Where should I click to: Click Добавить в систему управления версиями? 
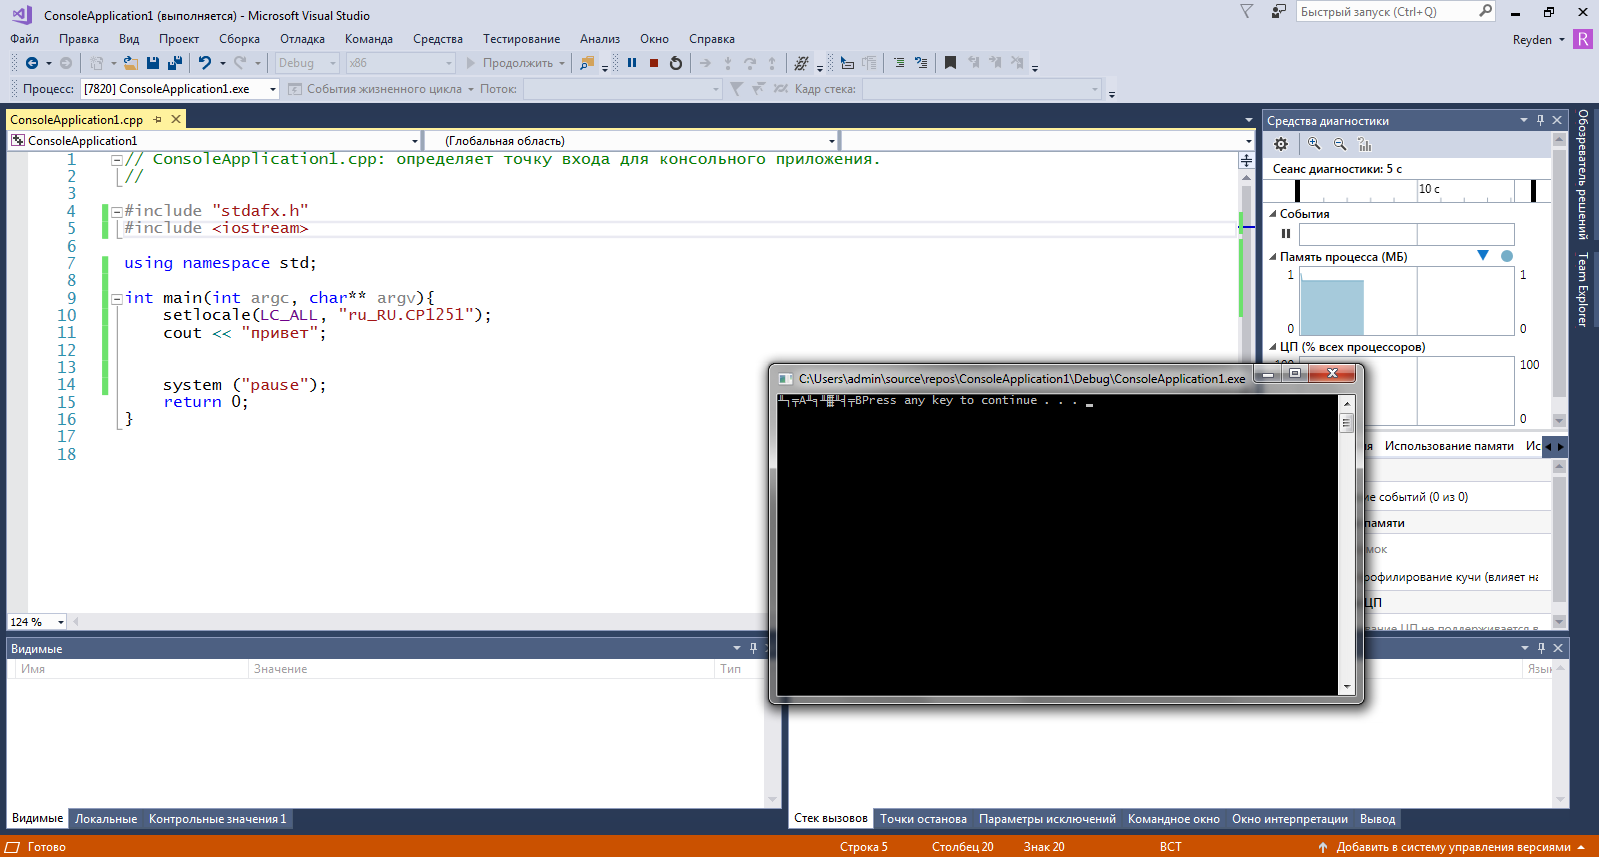1453,847
